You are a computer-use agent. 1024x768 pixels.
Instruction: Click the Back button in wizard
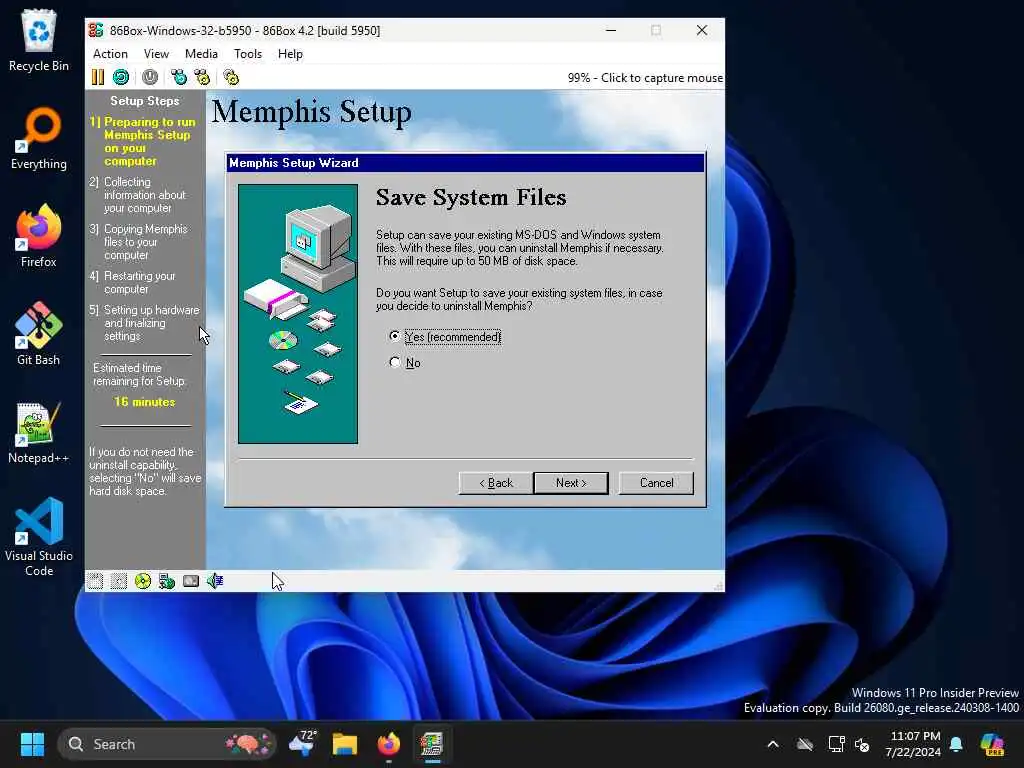coord(496,483)
